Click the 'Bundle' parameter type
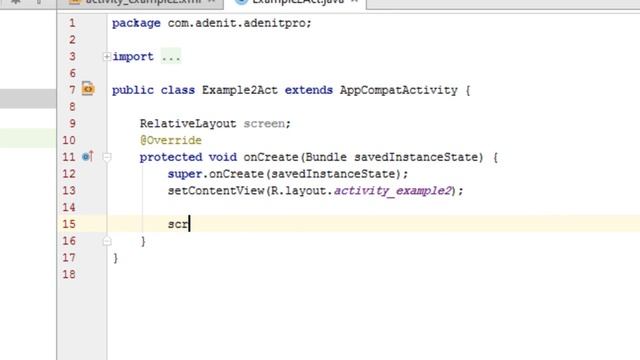Viewport: 640px width, 360px height. click(x=326, y=157)
